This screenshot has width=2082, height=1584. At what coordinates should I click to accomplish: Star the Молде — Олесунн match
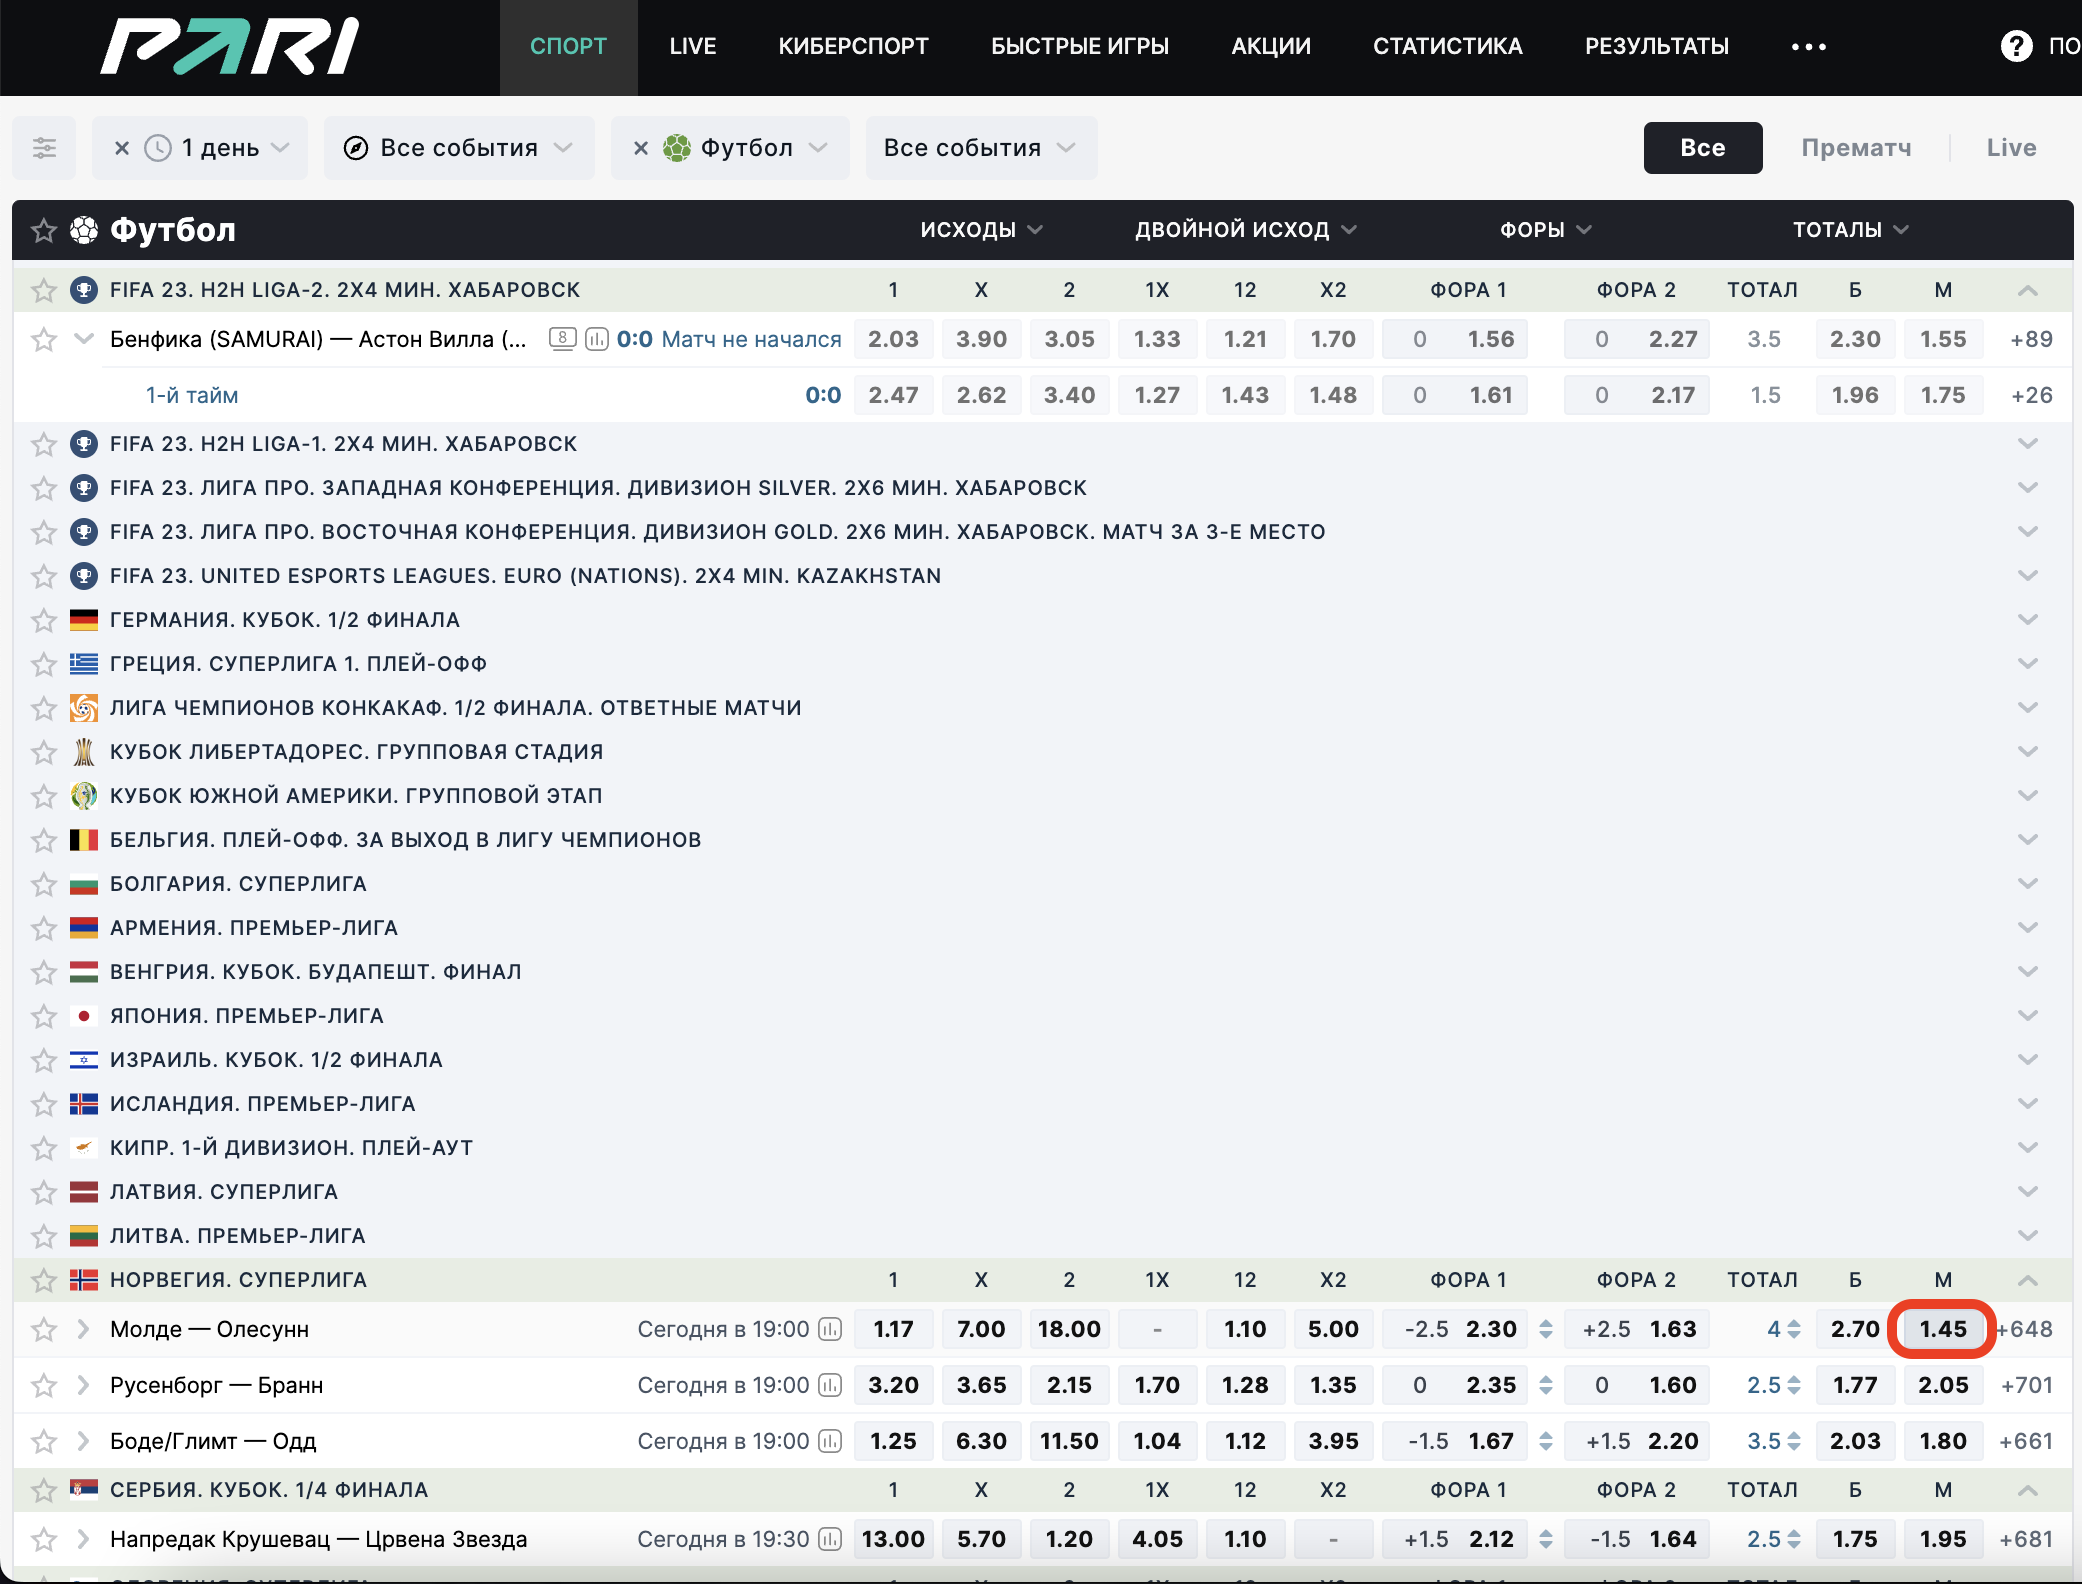click(x=44, y=1330)
